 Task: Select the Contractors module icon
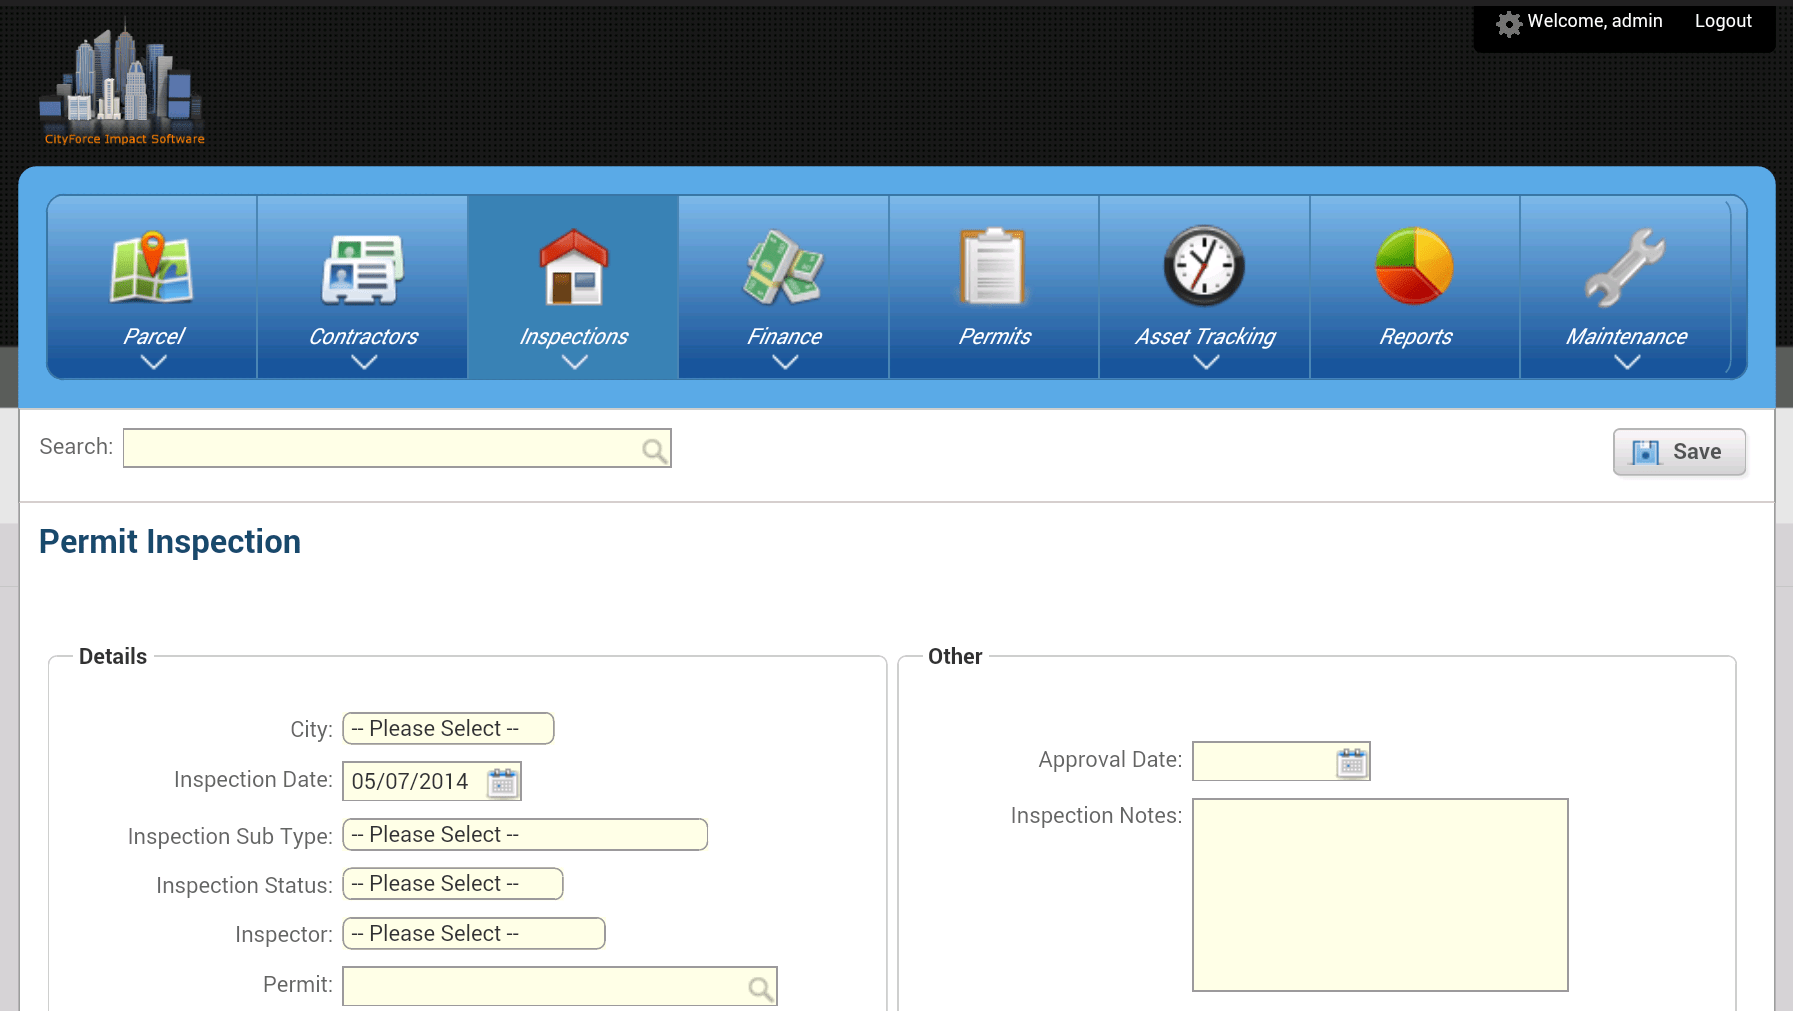[x=362, y=267]
